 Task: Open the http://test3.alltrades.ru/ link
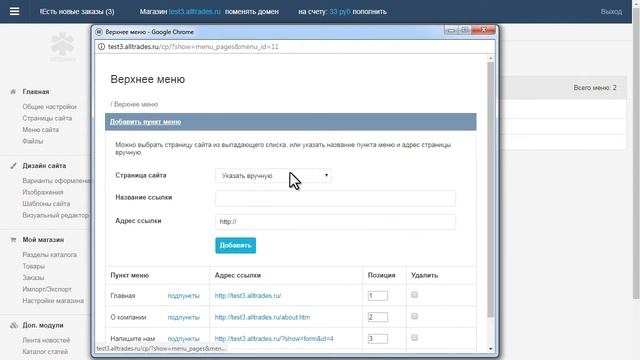(248, 296)
